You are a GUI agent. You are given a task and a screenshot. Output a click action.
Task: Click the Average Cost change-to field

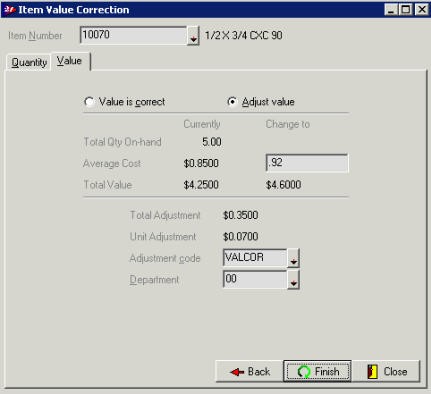(307, 163)
